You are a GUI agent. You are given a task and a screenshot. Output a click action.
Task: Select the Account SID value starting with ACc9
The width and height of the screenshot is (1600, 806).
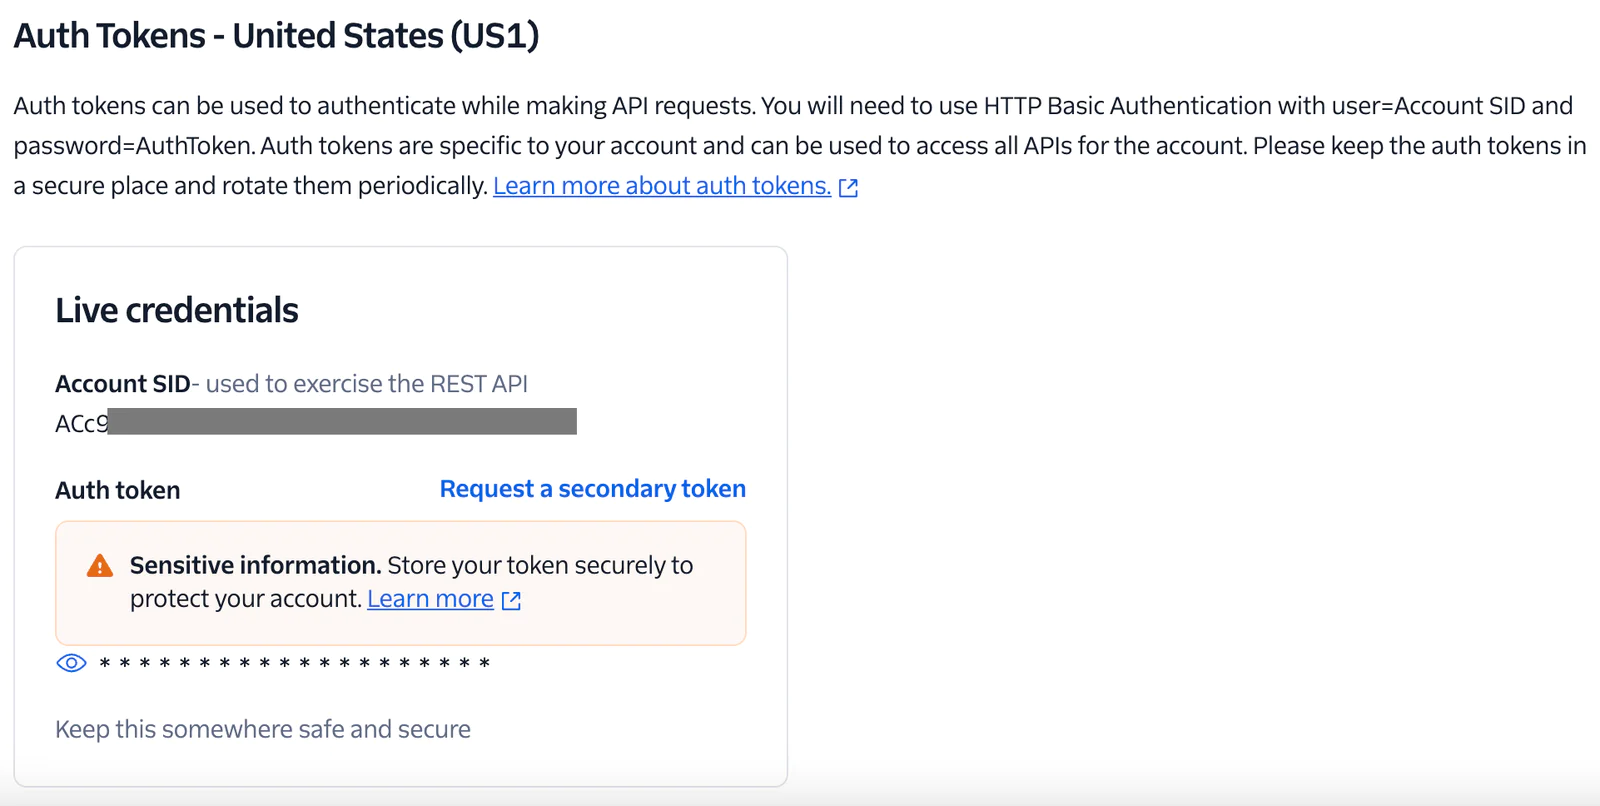coord(82,423)
